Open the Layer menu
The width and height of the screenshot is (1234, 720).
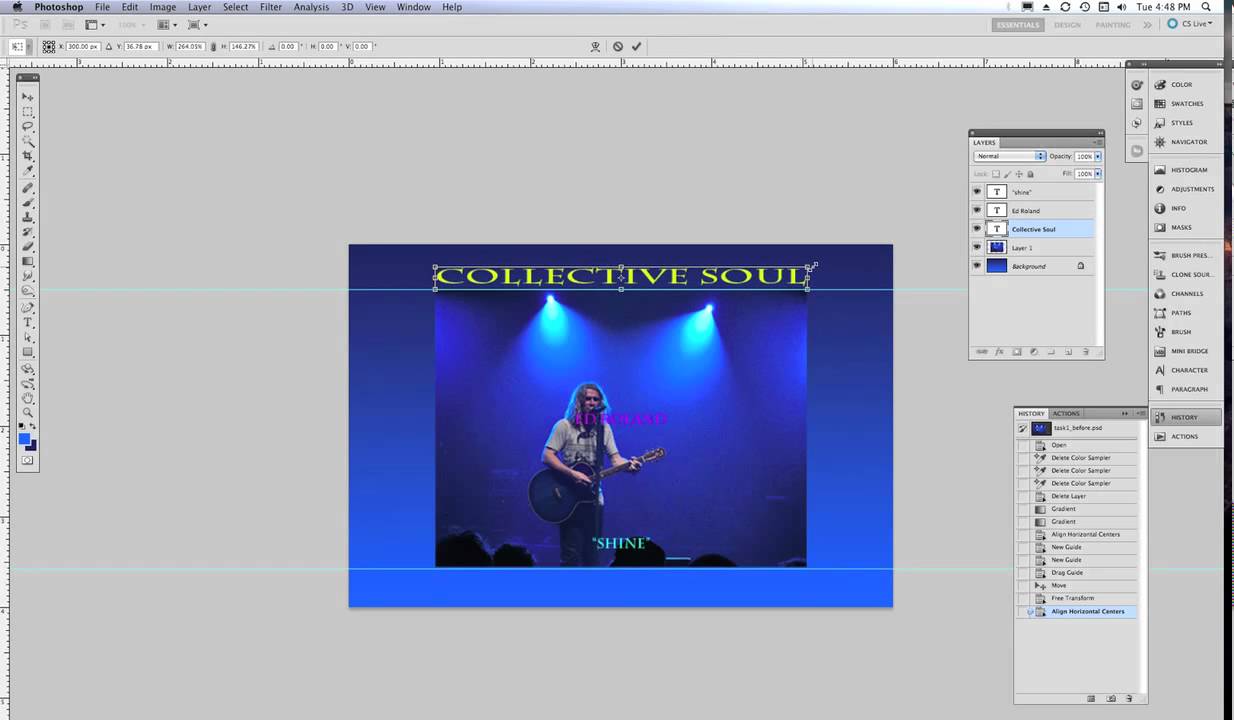tap(199, 7)
